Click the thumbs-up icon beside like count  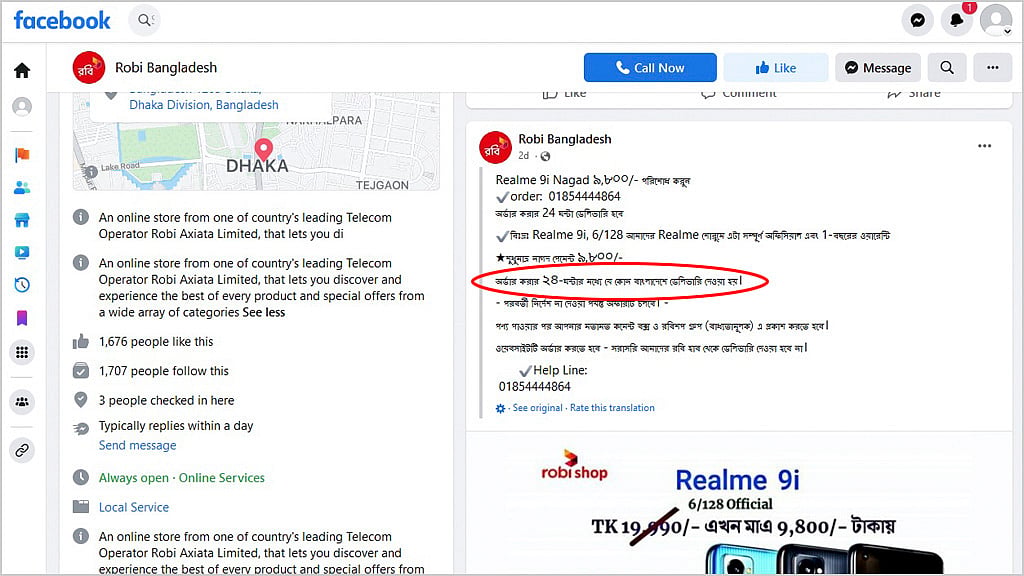81,342
